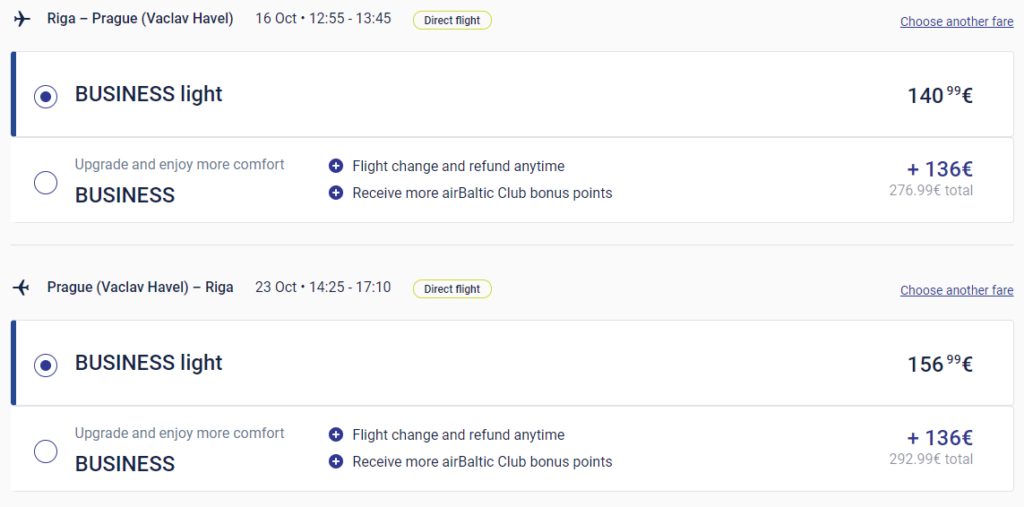Screen dimensions: 1024x507
Task: Click the 140.99€ BUSINESS light price
Action: (x=940, y=96)
